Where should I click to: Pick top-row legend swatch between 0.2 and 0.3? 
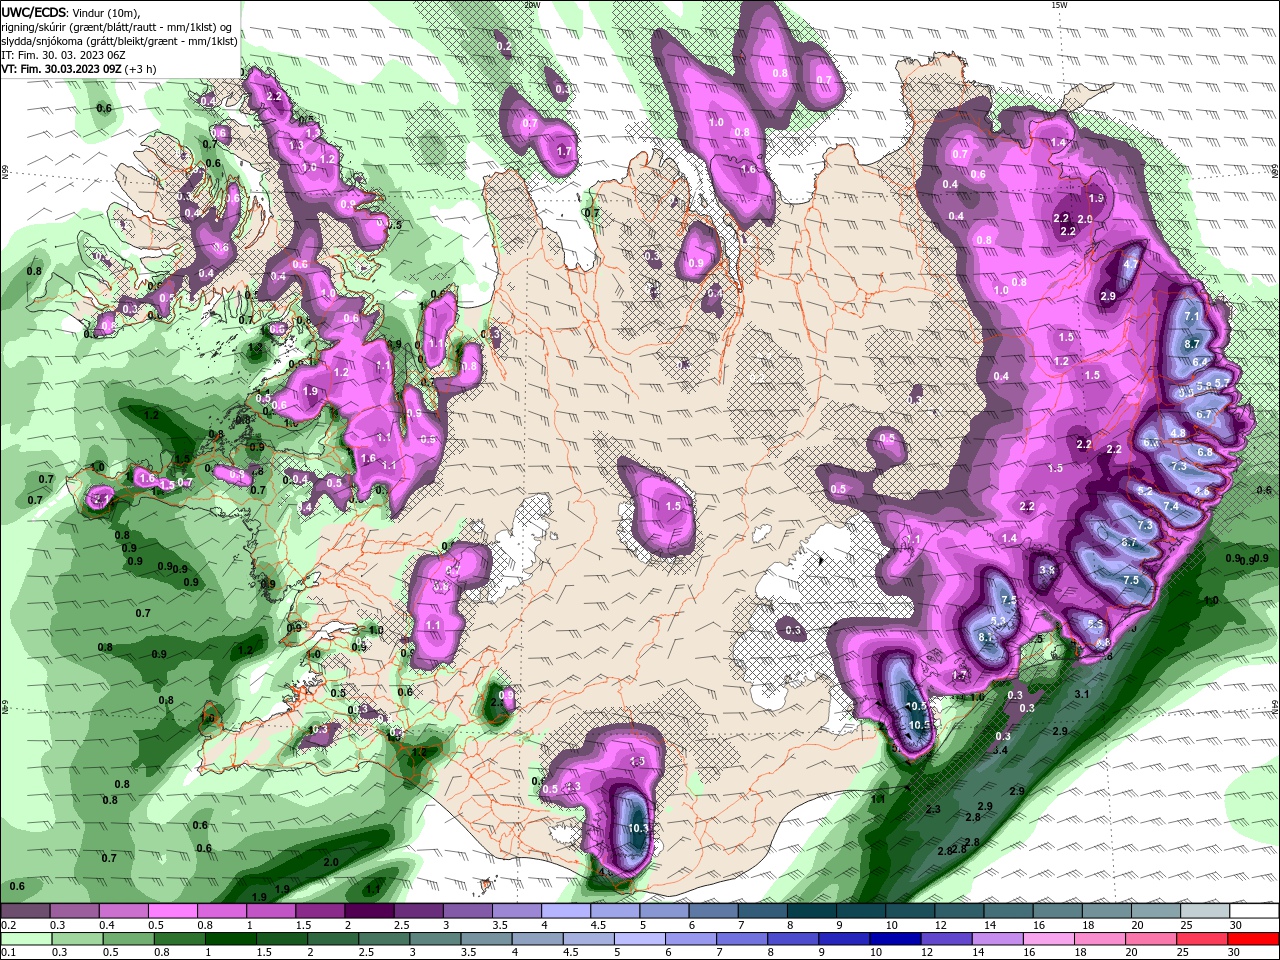click(25, 911)
